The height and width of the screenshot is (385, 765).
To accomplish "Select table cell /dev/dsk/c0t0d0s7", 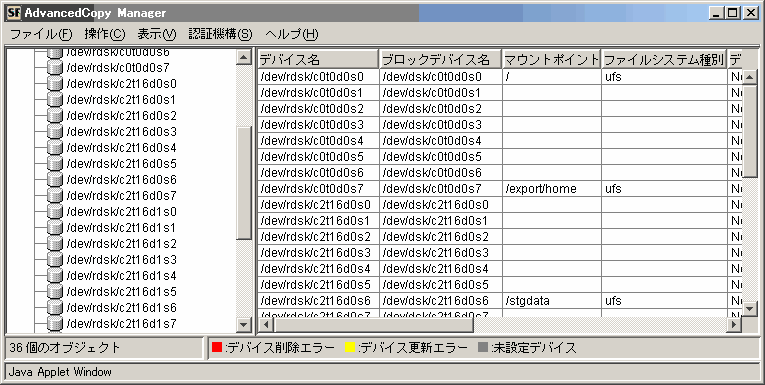I will pyautogui.click(x=441, y=189).
